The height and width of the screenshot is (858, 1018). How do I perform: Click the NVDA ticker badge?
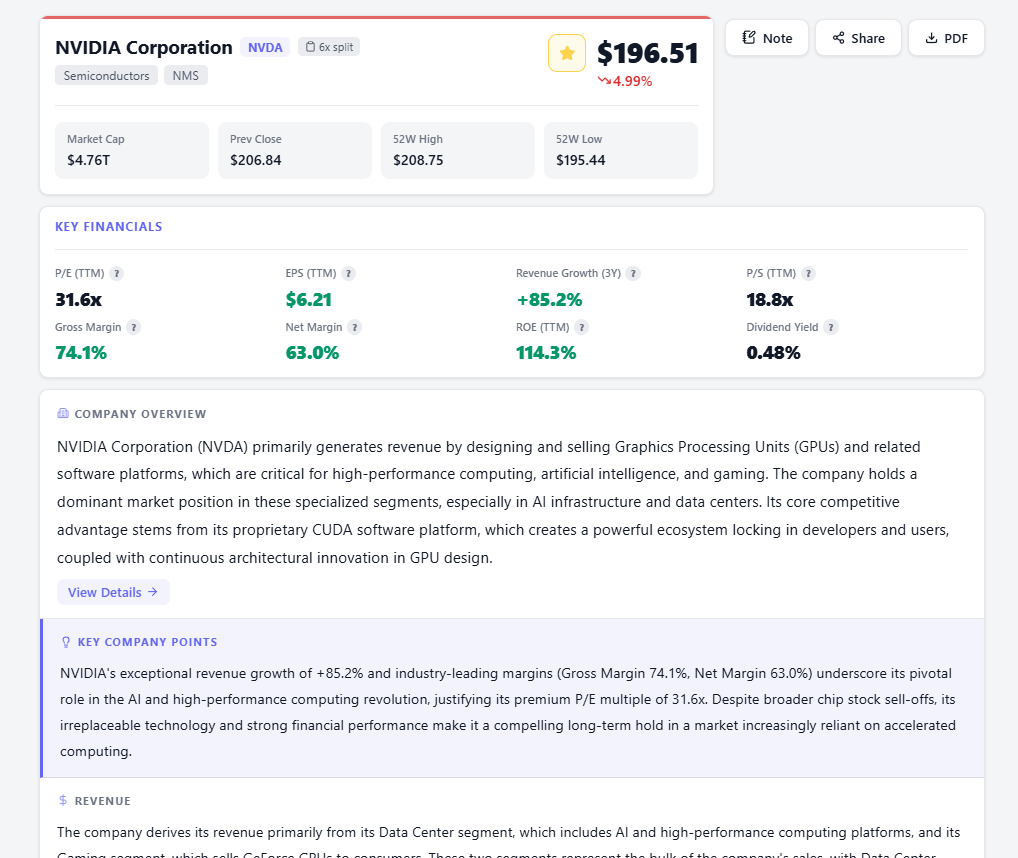coord(265,47)
